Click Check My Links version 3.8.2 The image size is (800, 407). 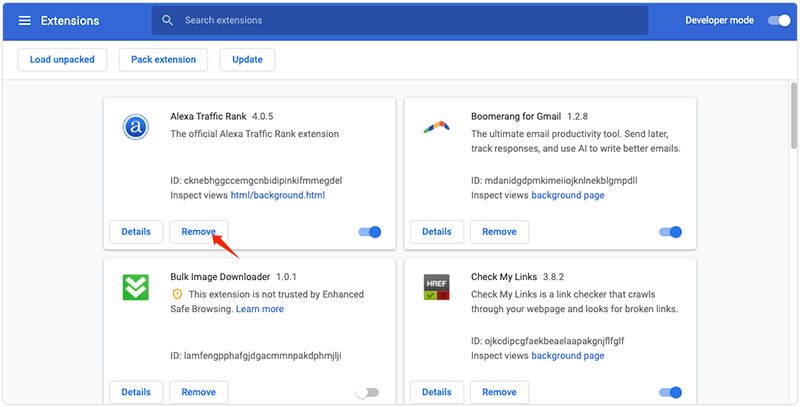click(554, 277)
